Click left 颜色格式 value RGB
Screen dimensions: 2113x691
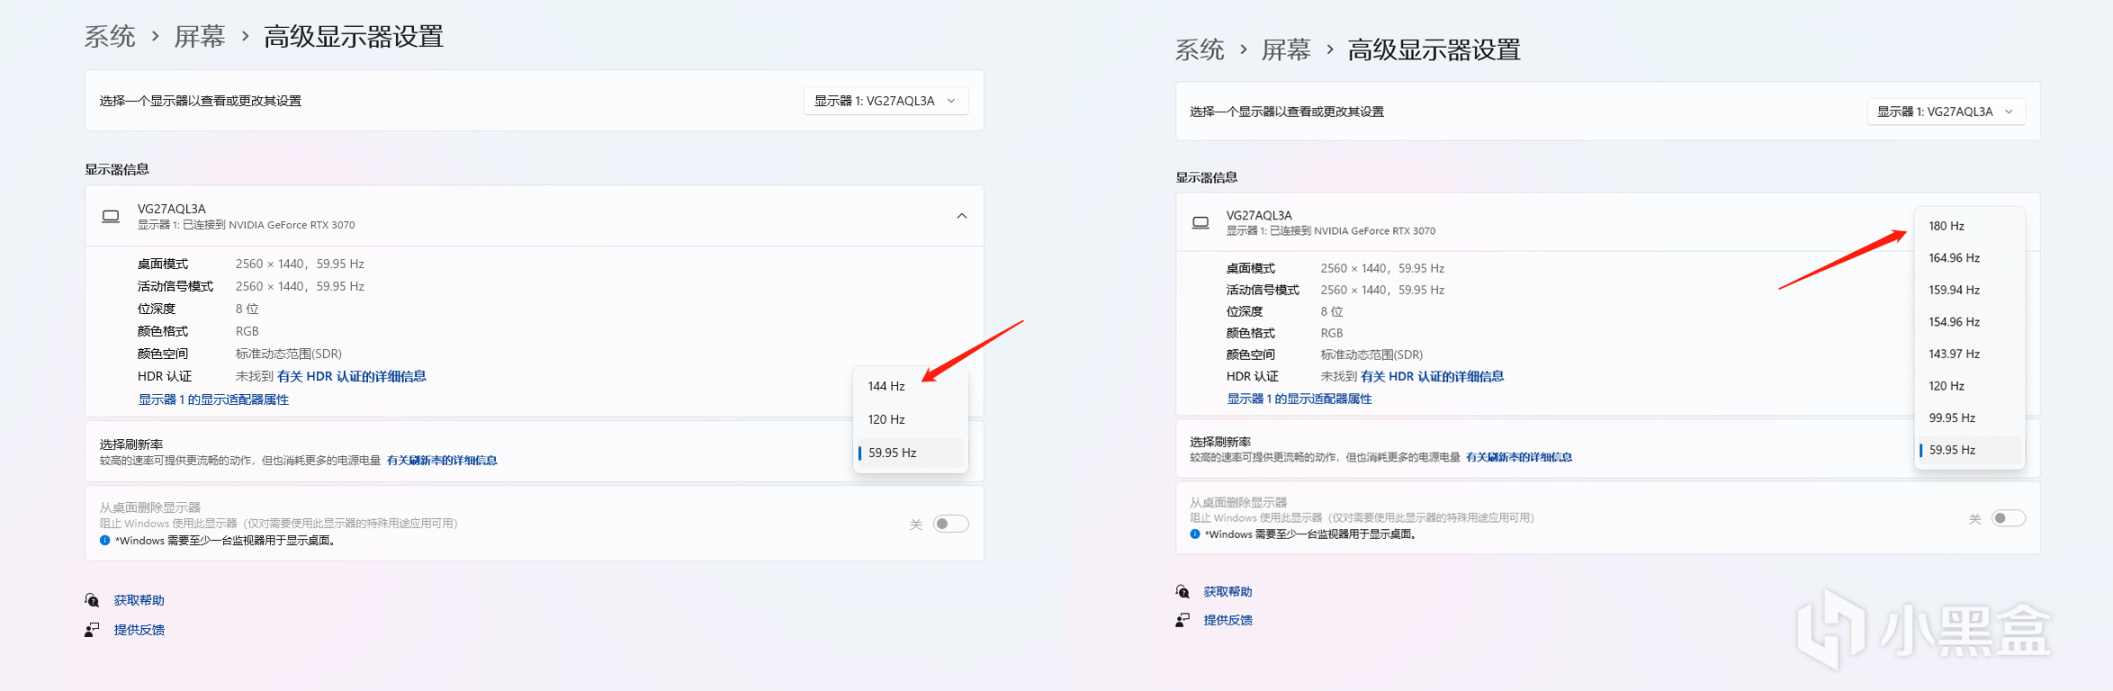[247, 332]
